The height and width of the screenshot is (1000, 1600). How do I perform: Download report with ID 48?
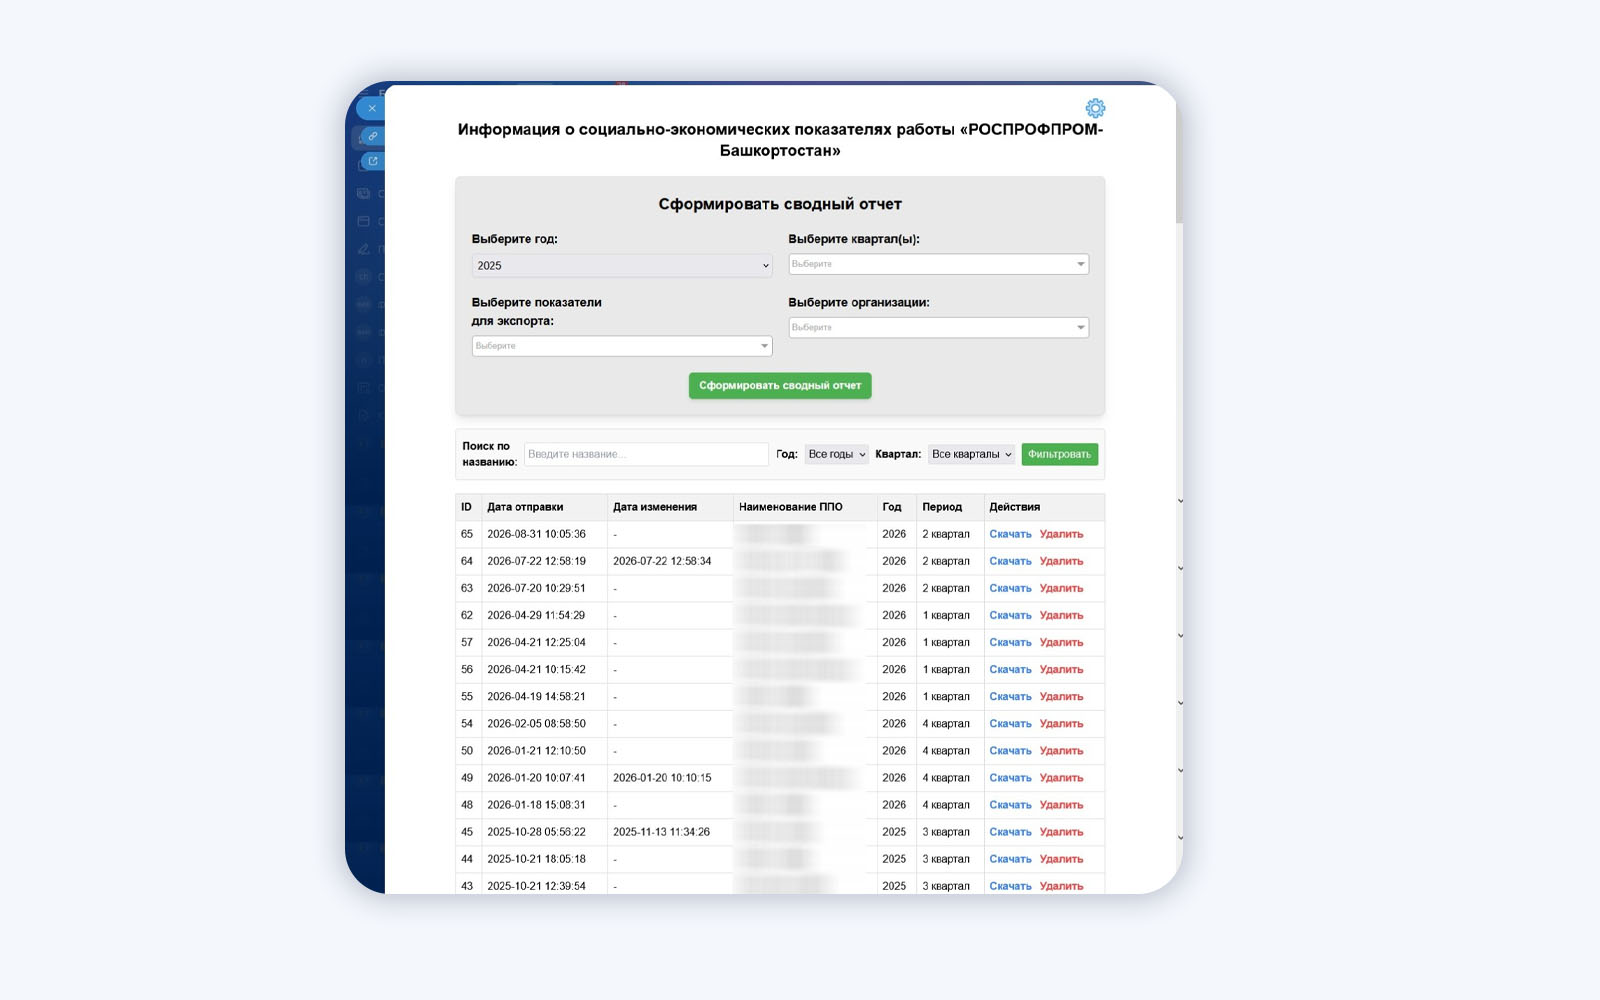[x=1010, y=804]
